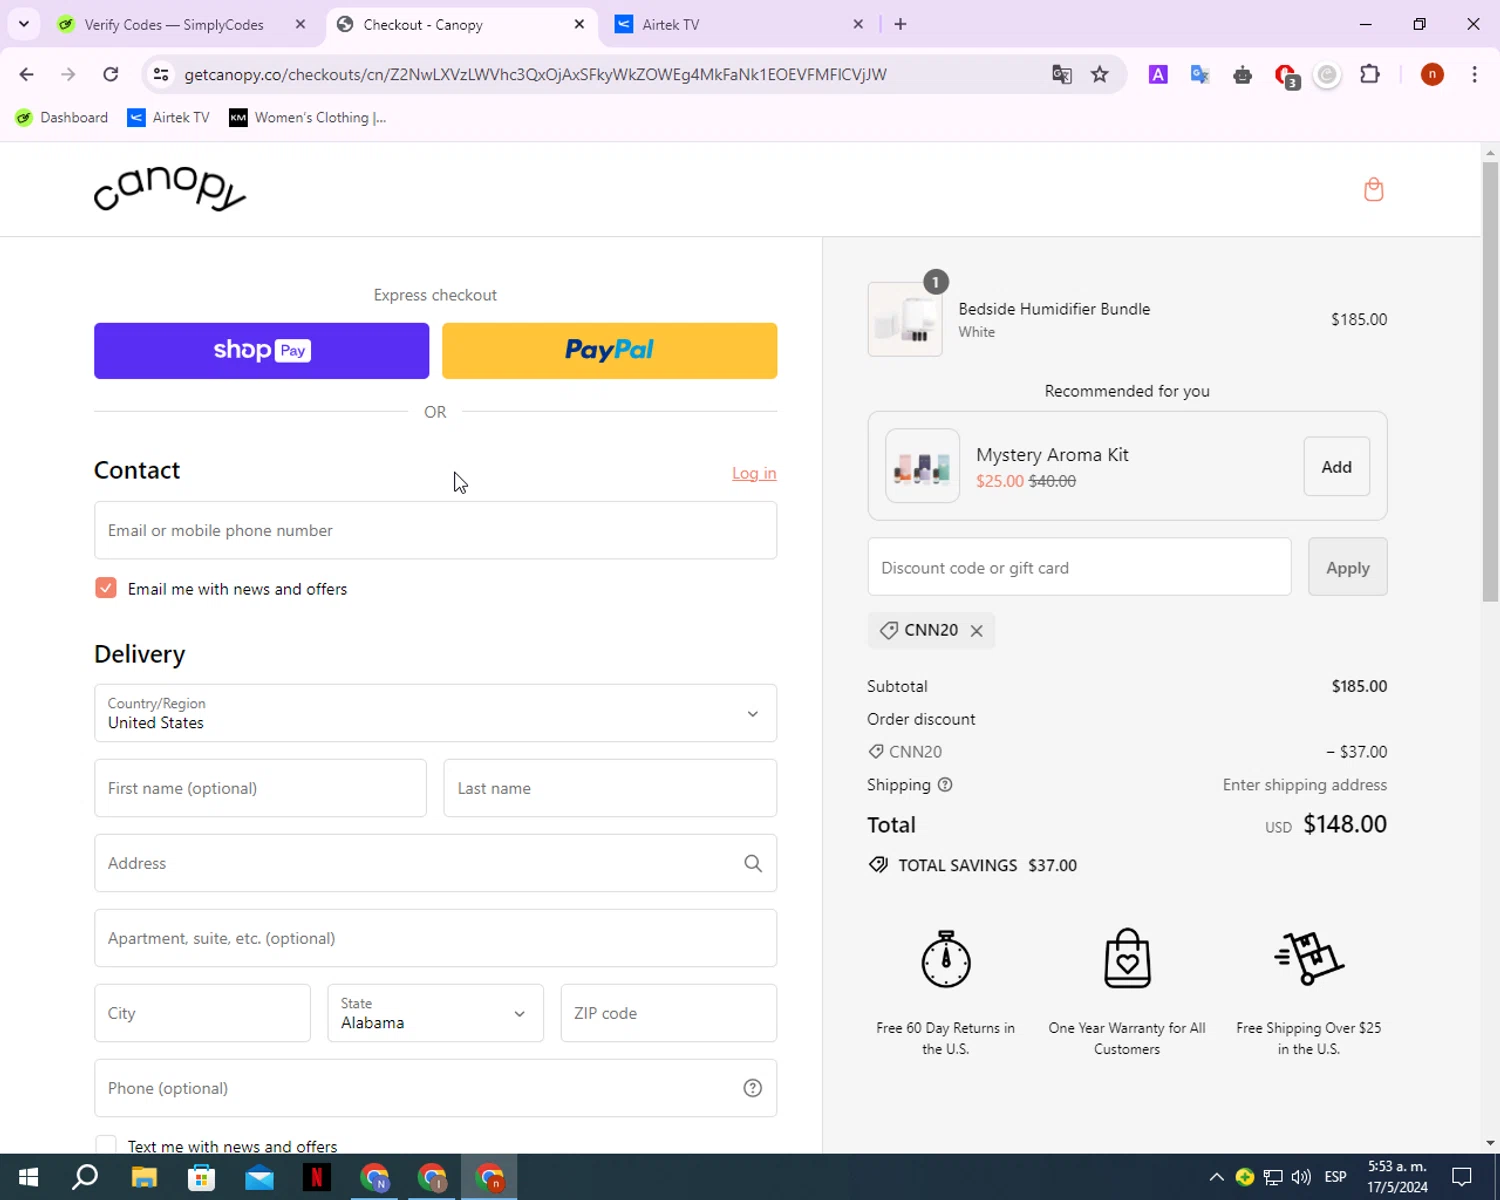Open Windows taskbar search
Viewport: 1500px width, 1200px height.
click(86, 1177)
